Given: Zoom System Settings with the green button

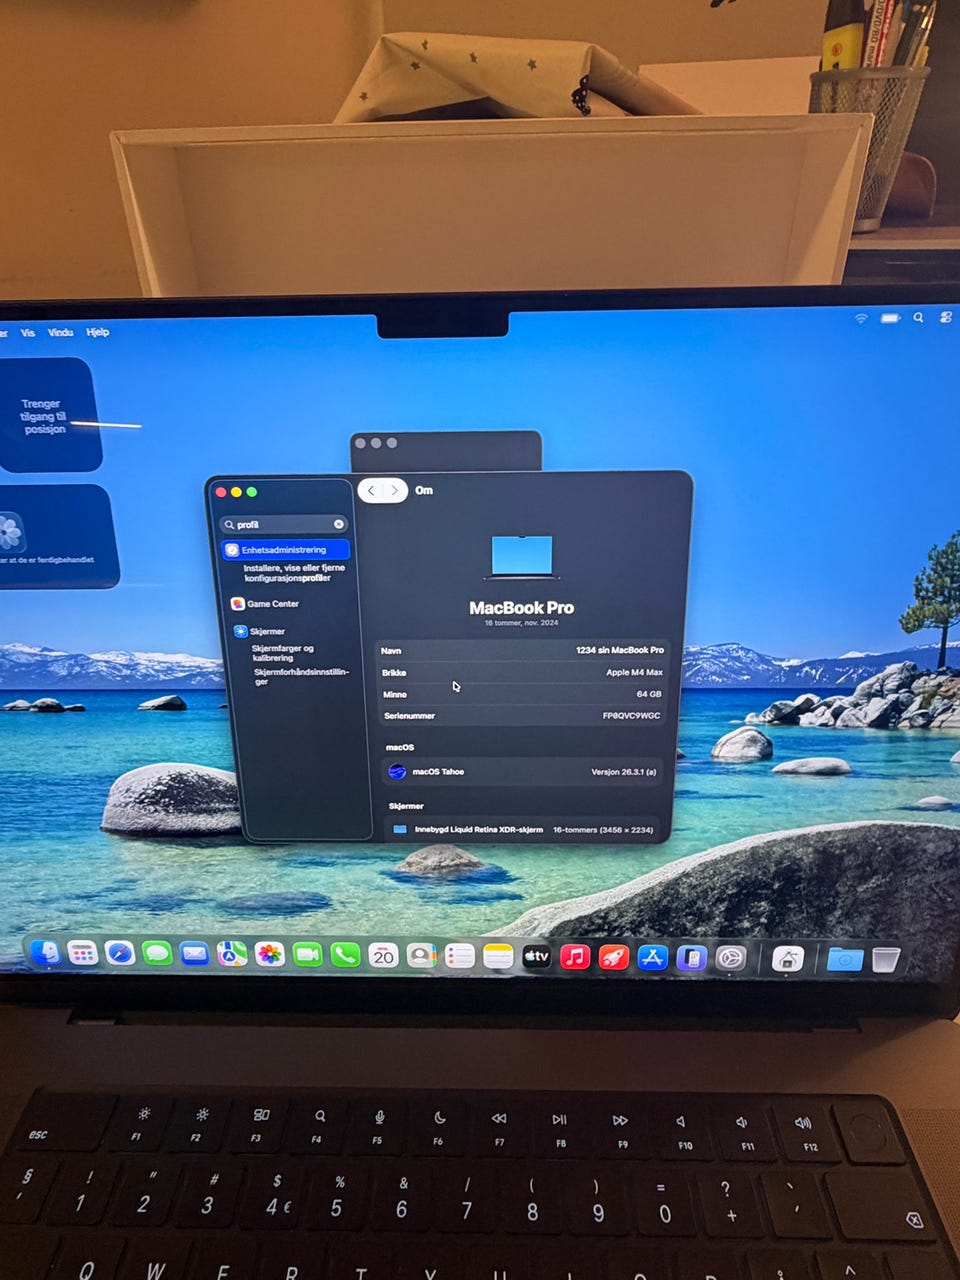Looking at the screenshot, I should pyautogui.click(x=252, y=492).
